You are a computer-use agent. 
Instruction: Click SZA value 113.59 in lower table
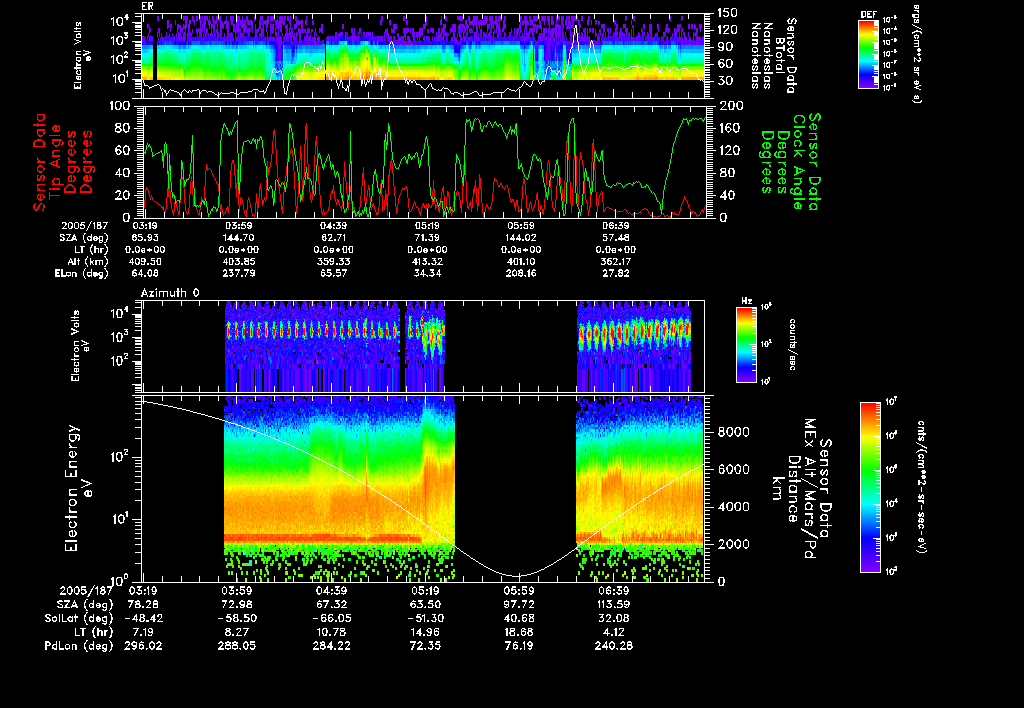(x=613, y=604)
